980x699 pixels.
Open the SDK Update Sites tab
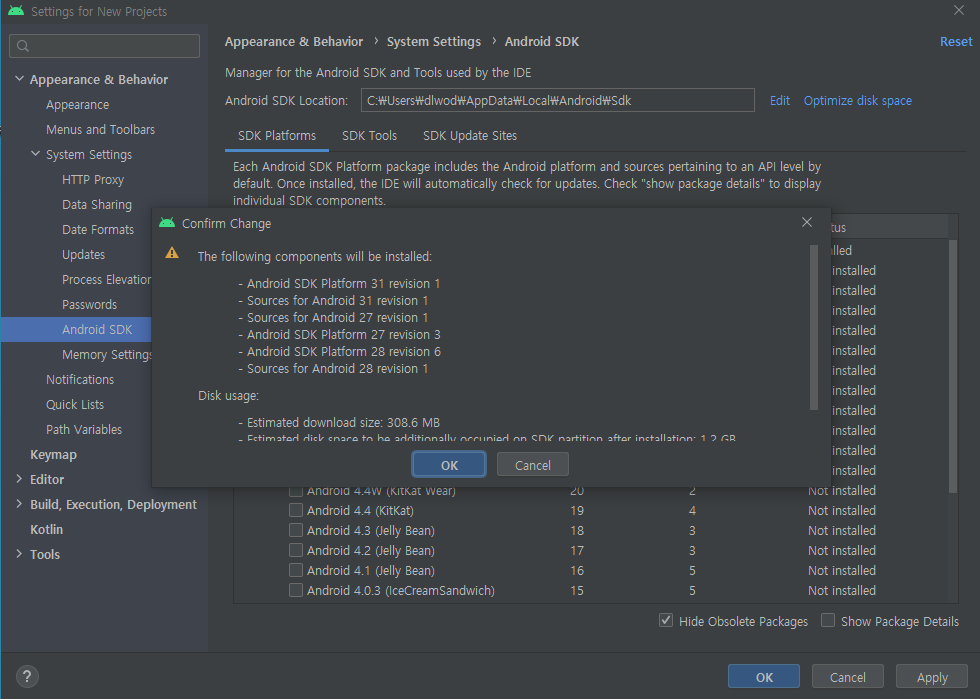tap(470, 136)
